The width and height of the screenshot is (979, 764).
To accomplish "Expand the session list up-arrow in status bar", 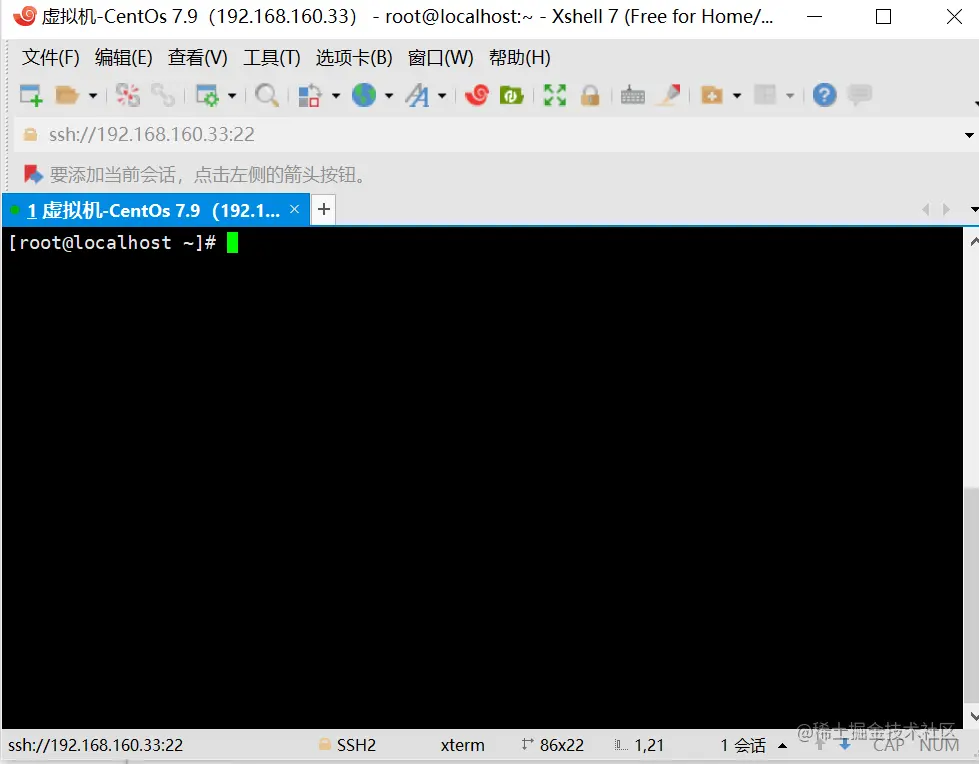I will [782, 745].
